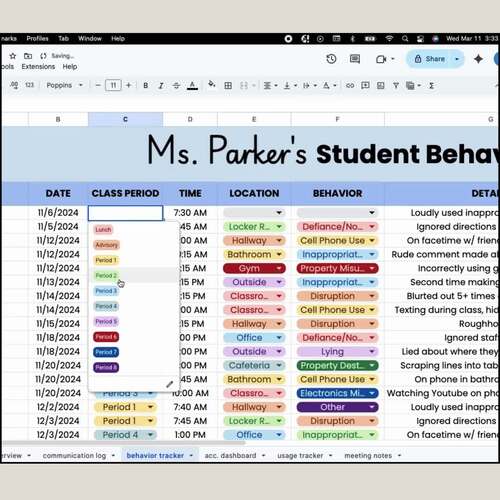Click the functions sigma icon
This screenshot has height=500, width=500.
tap(431, 86)
